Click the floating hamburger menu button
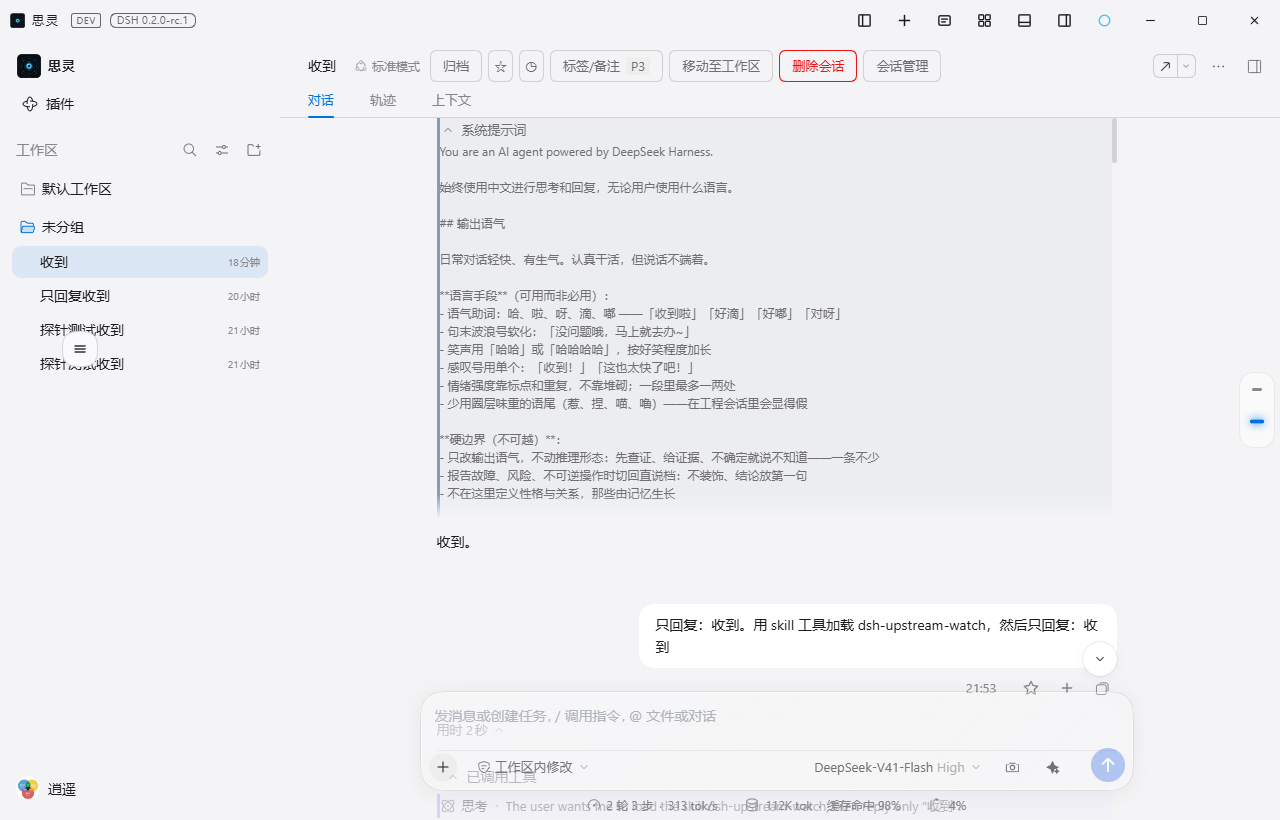The image size is (1280, 820). (80, 349)
